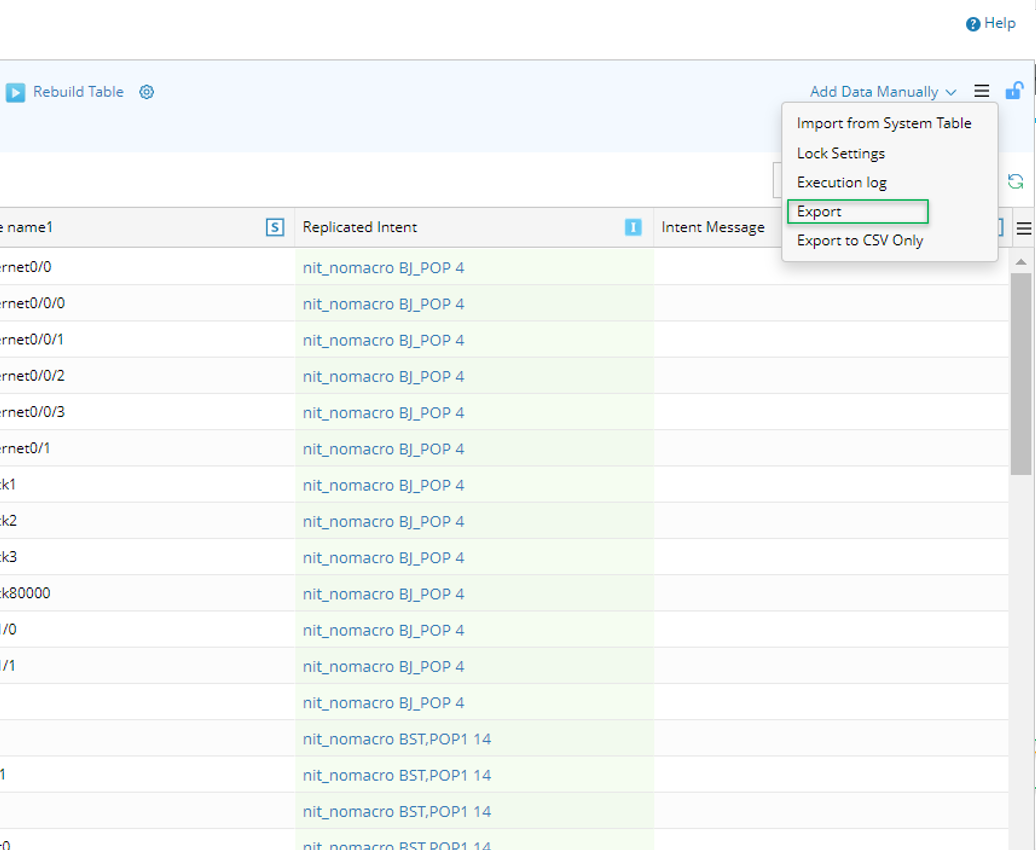1036x850 pixels.
Task: Click the hamburger menu icon beside Add Data Manually
Action: pyautogui.click(x=982, y=91)
